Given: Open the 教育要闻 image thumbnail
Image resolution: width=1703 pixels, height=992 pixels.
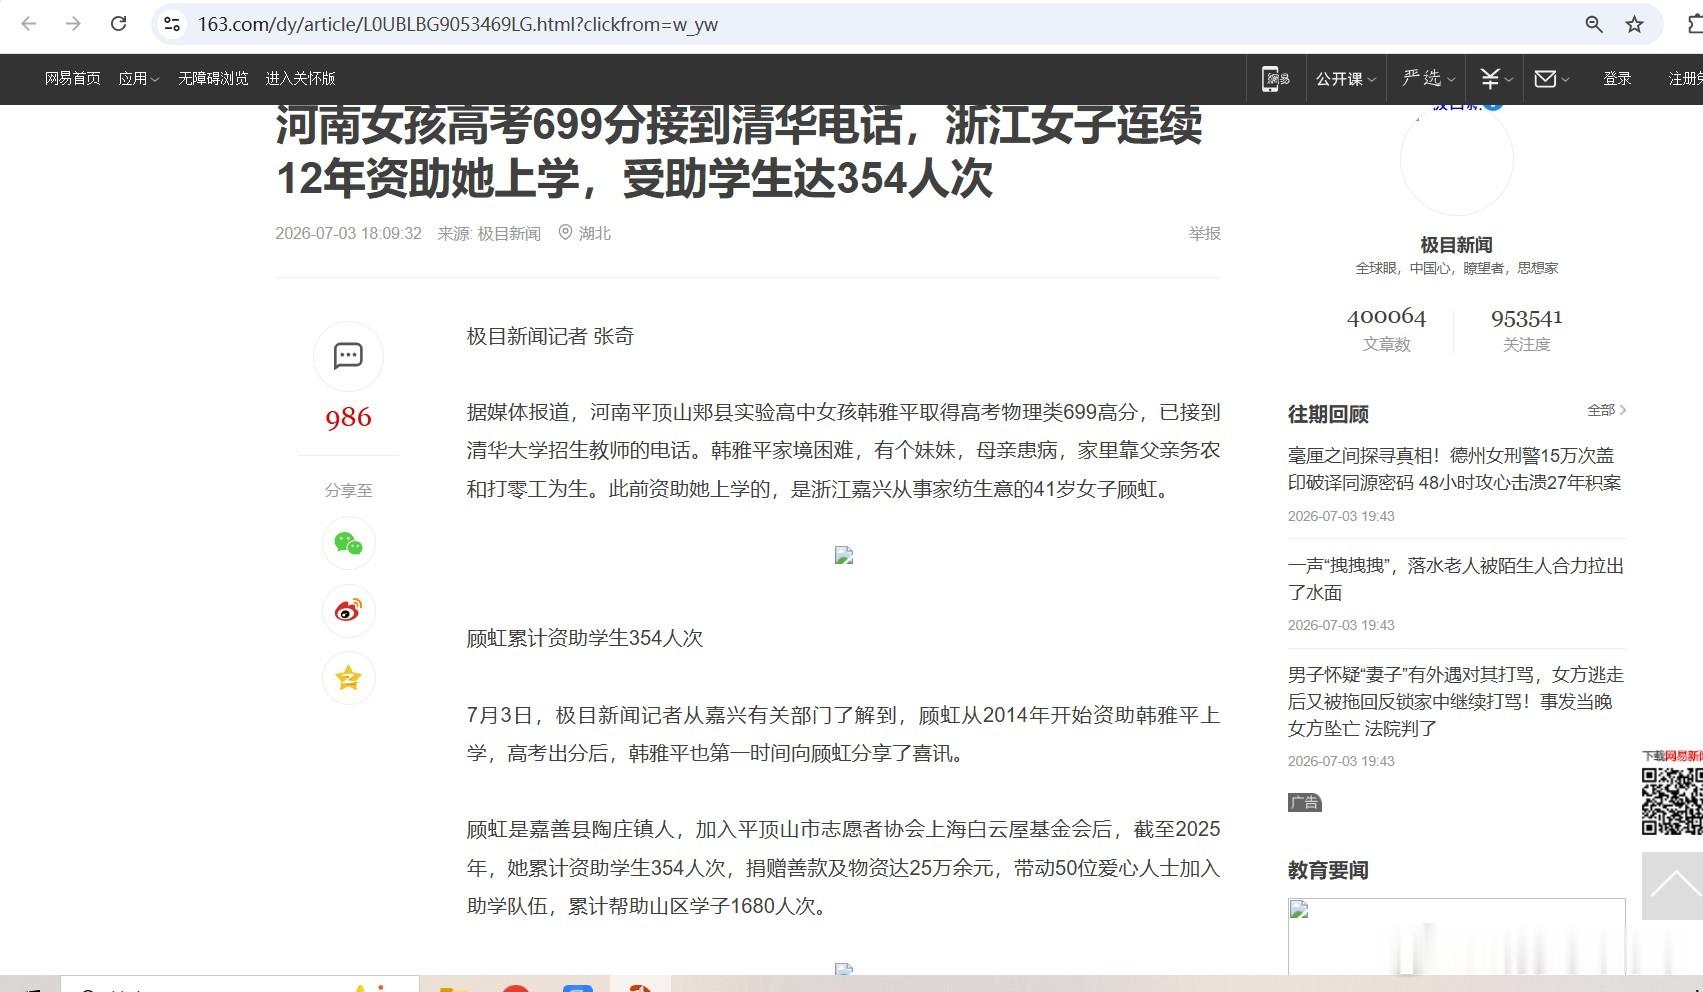Looking at the screenshot, I should pos(1456,937).
